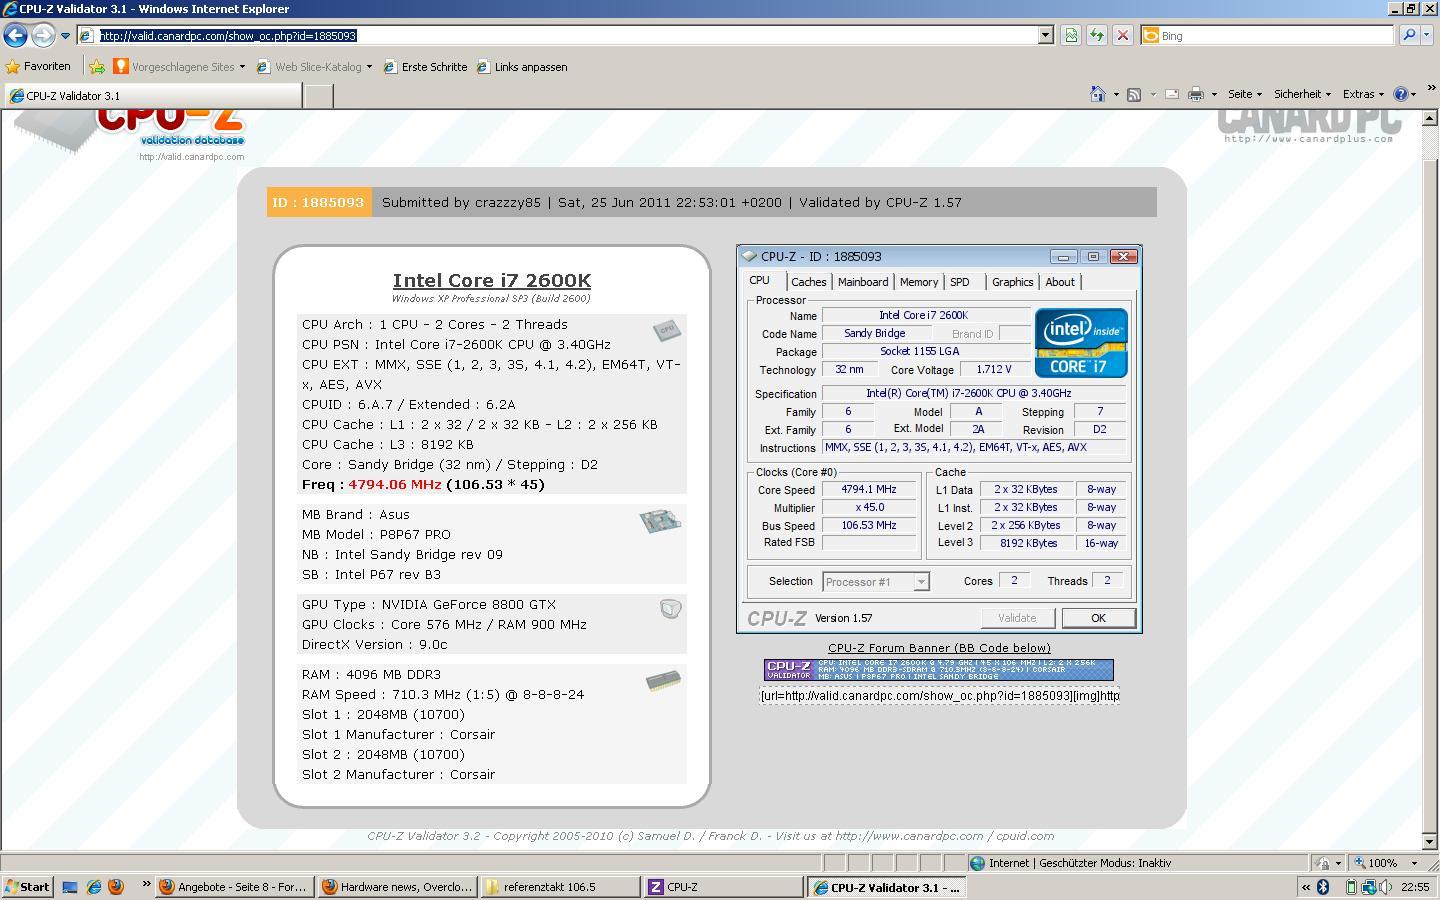
Task: Click the About tab in CPU-Z image
Action: pyautogui.click(x=1060, y=282)
